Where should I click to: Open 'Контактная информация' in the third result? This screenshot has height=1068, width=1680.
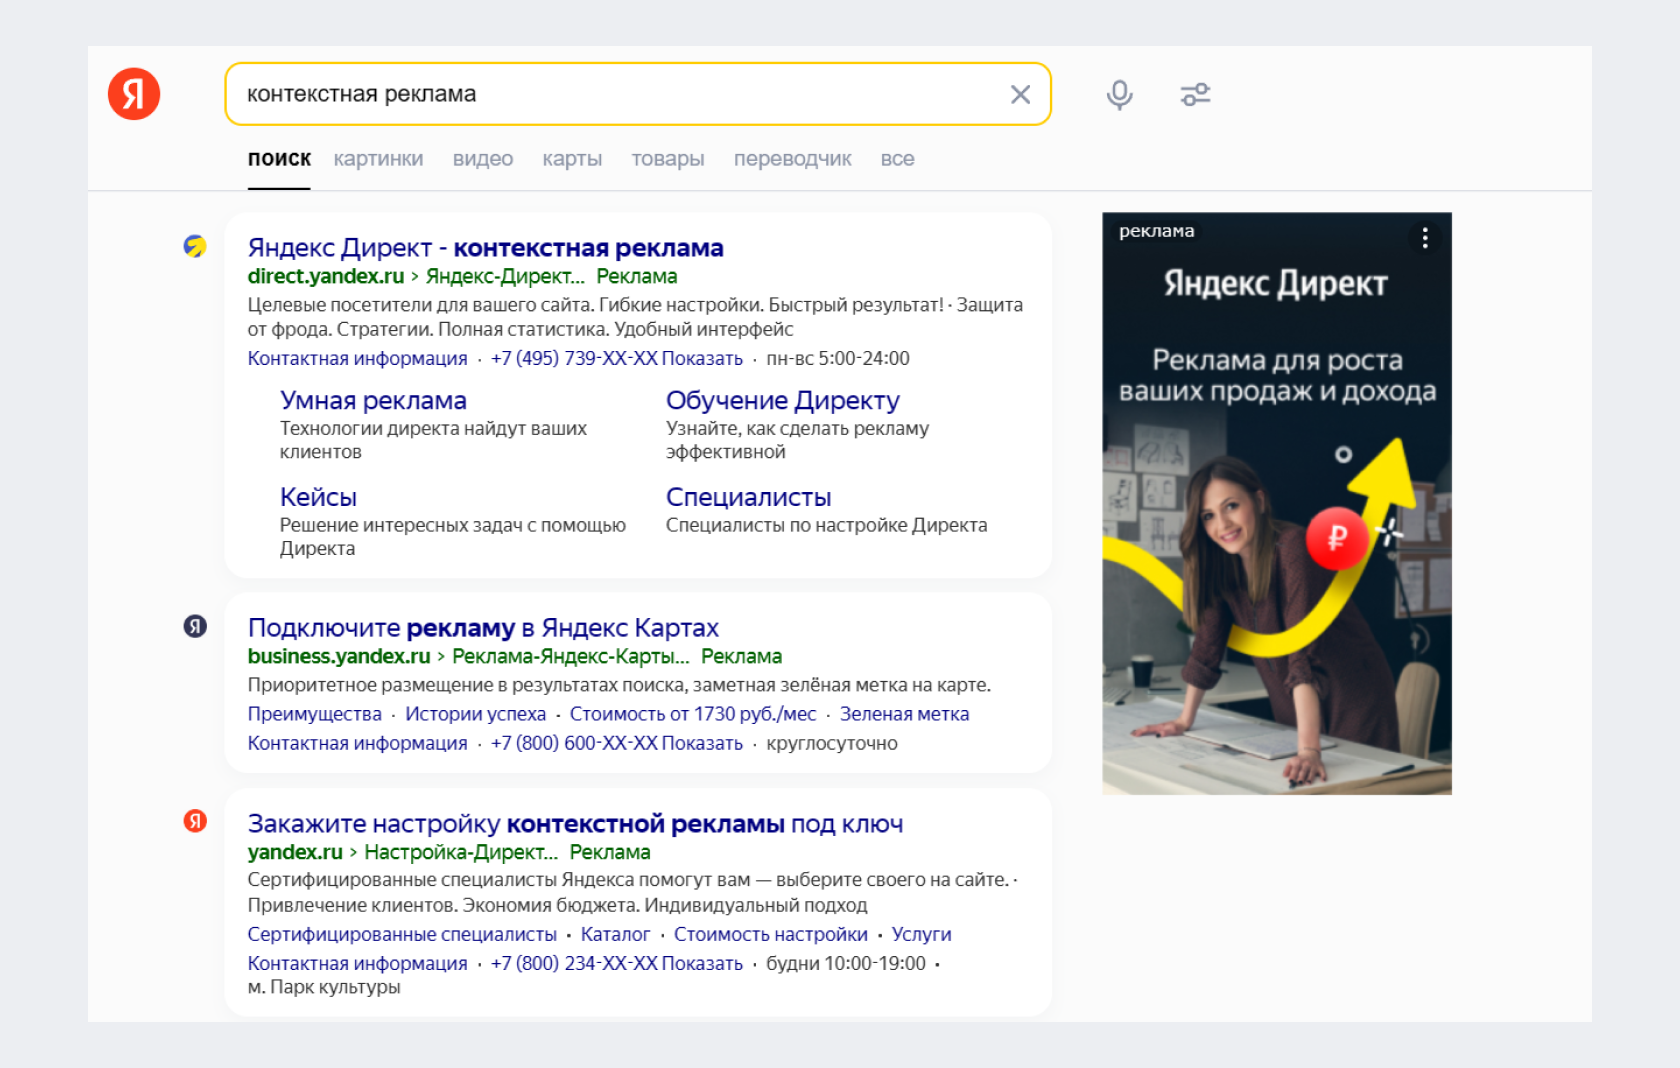pyautogui.click(x=357, y=963)
